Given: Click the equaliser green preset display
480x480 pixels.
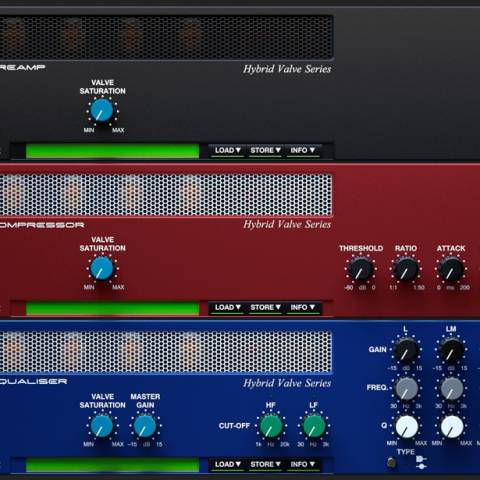Looking at the screenshot, I should [x=112, y=465].
